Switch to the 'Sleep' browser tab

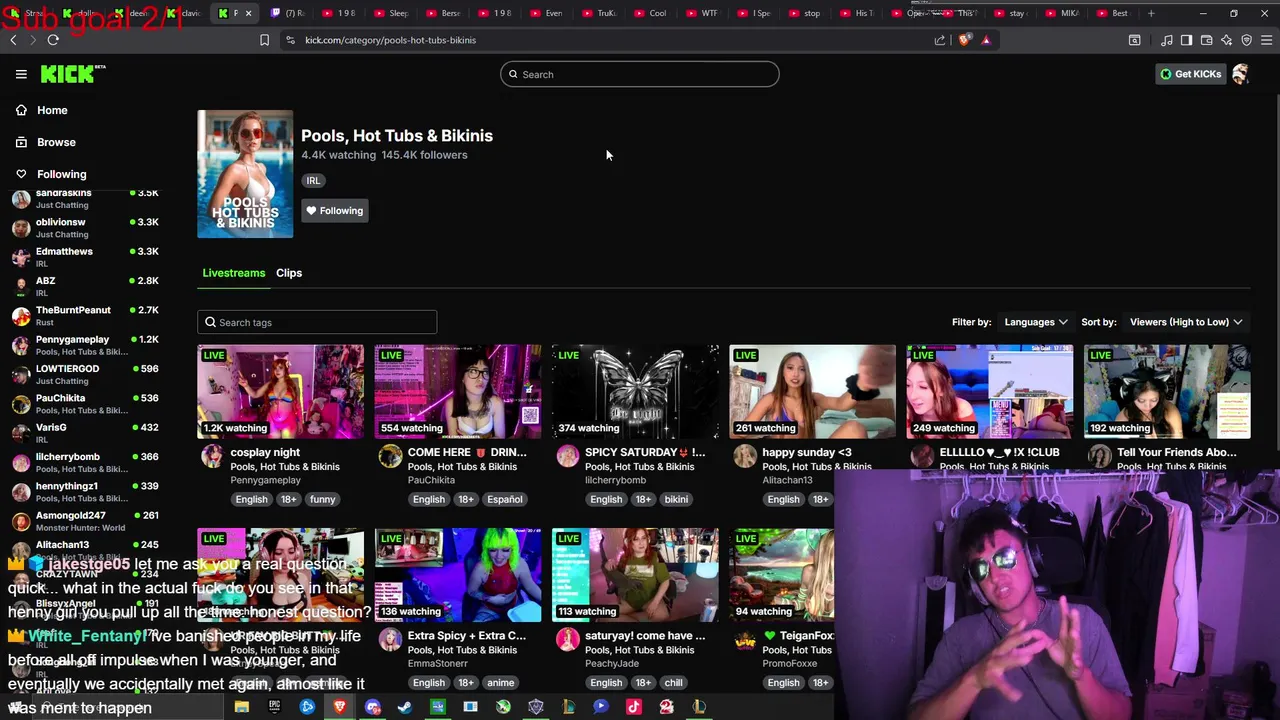[392, 13]
